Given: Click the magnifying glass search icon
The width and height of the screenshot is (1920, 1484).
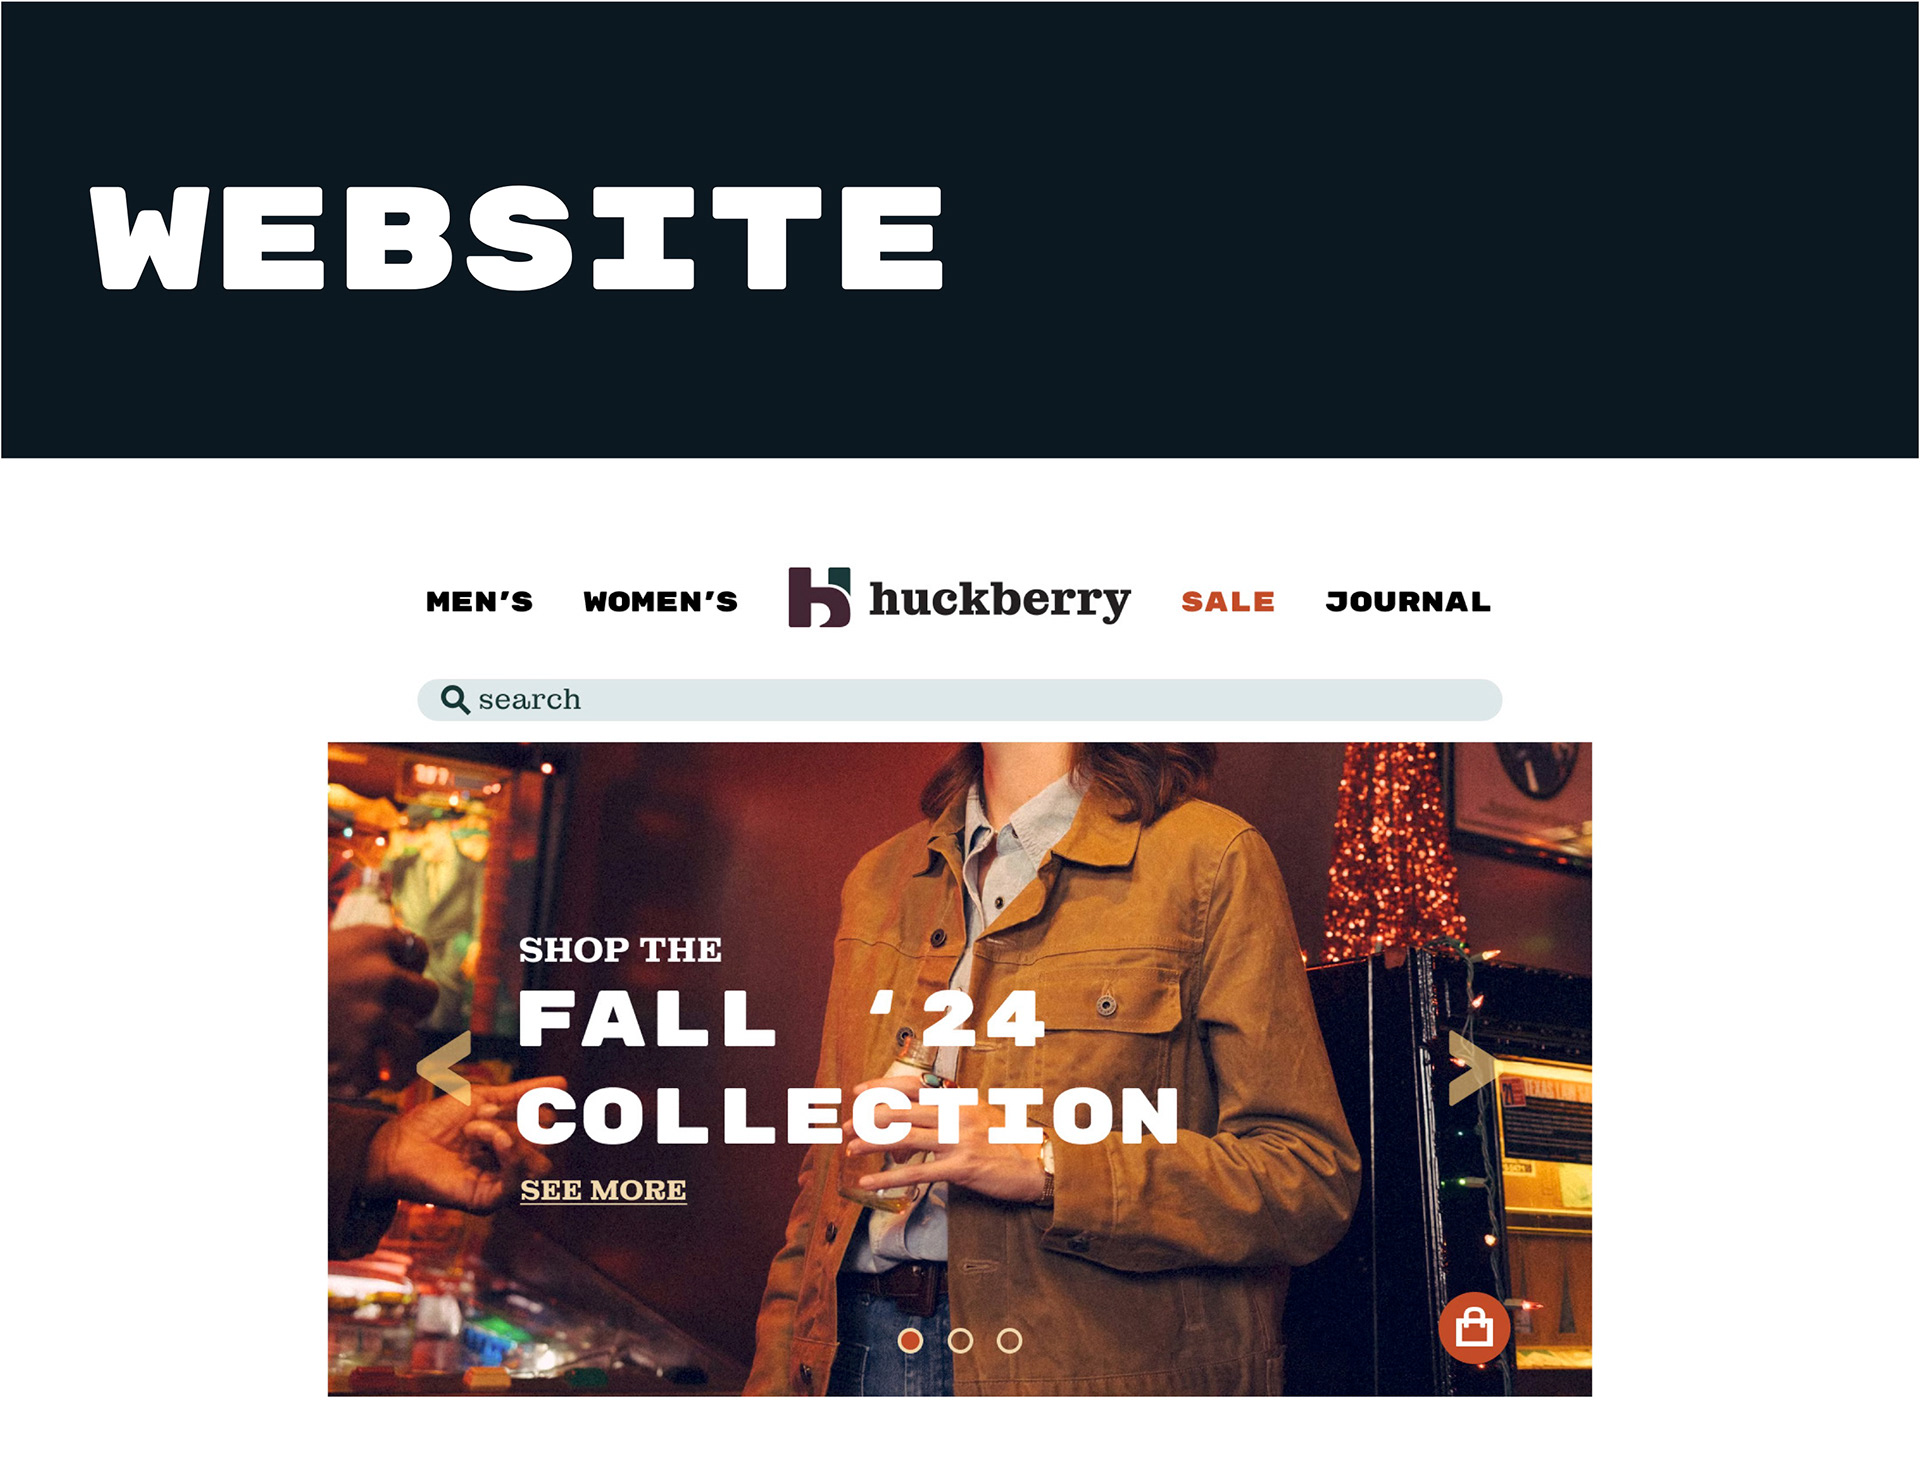Looking at the screenshot, I should click(455, 699).
